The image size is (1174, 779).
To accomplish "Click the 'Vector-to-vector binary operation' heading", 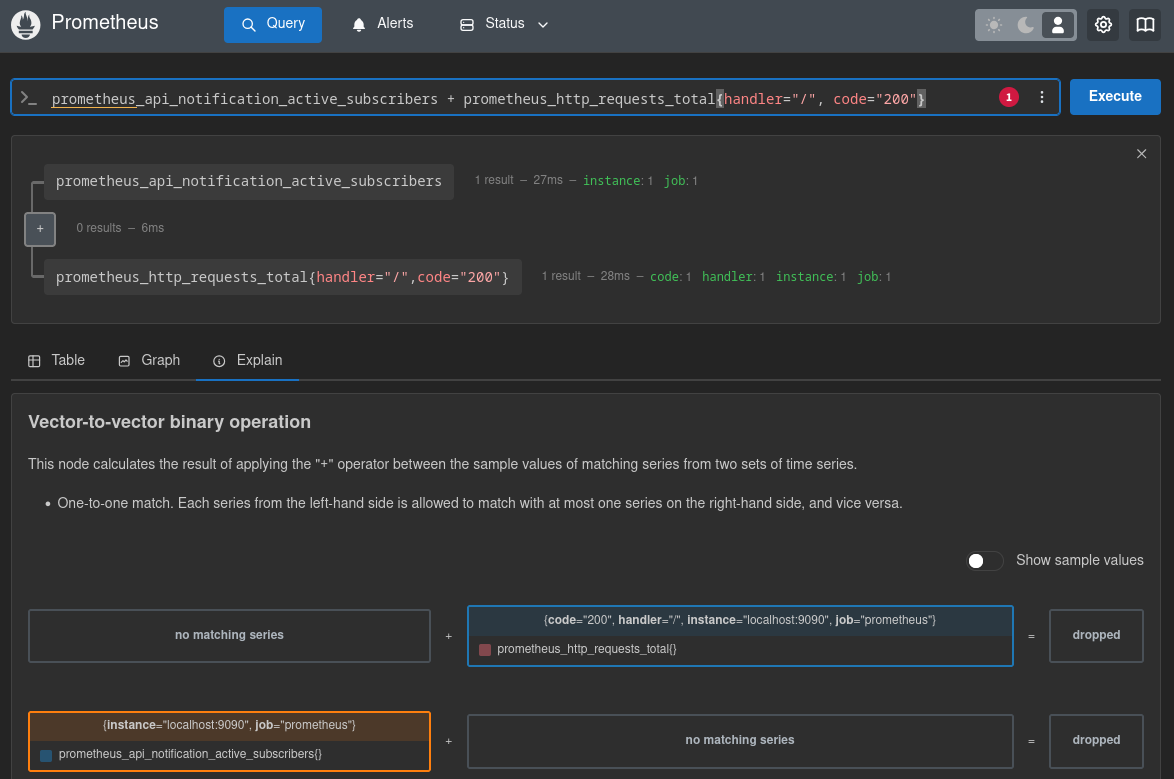I will coord(169,422).
